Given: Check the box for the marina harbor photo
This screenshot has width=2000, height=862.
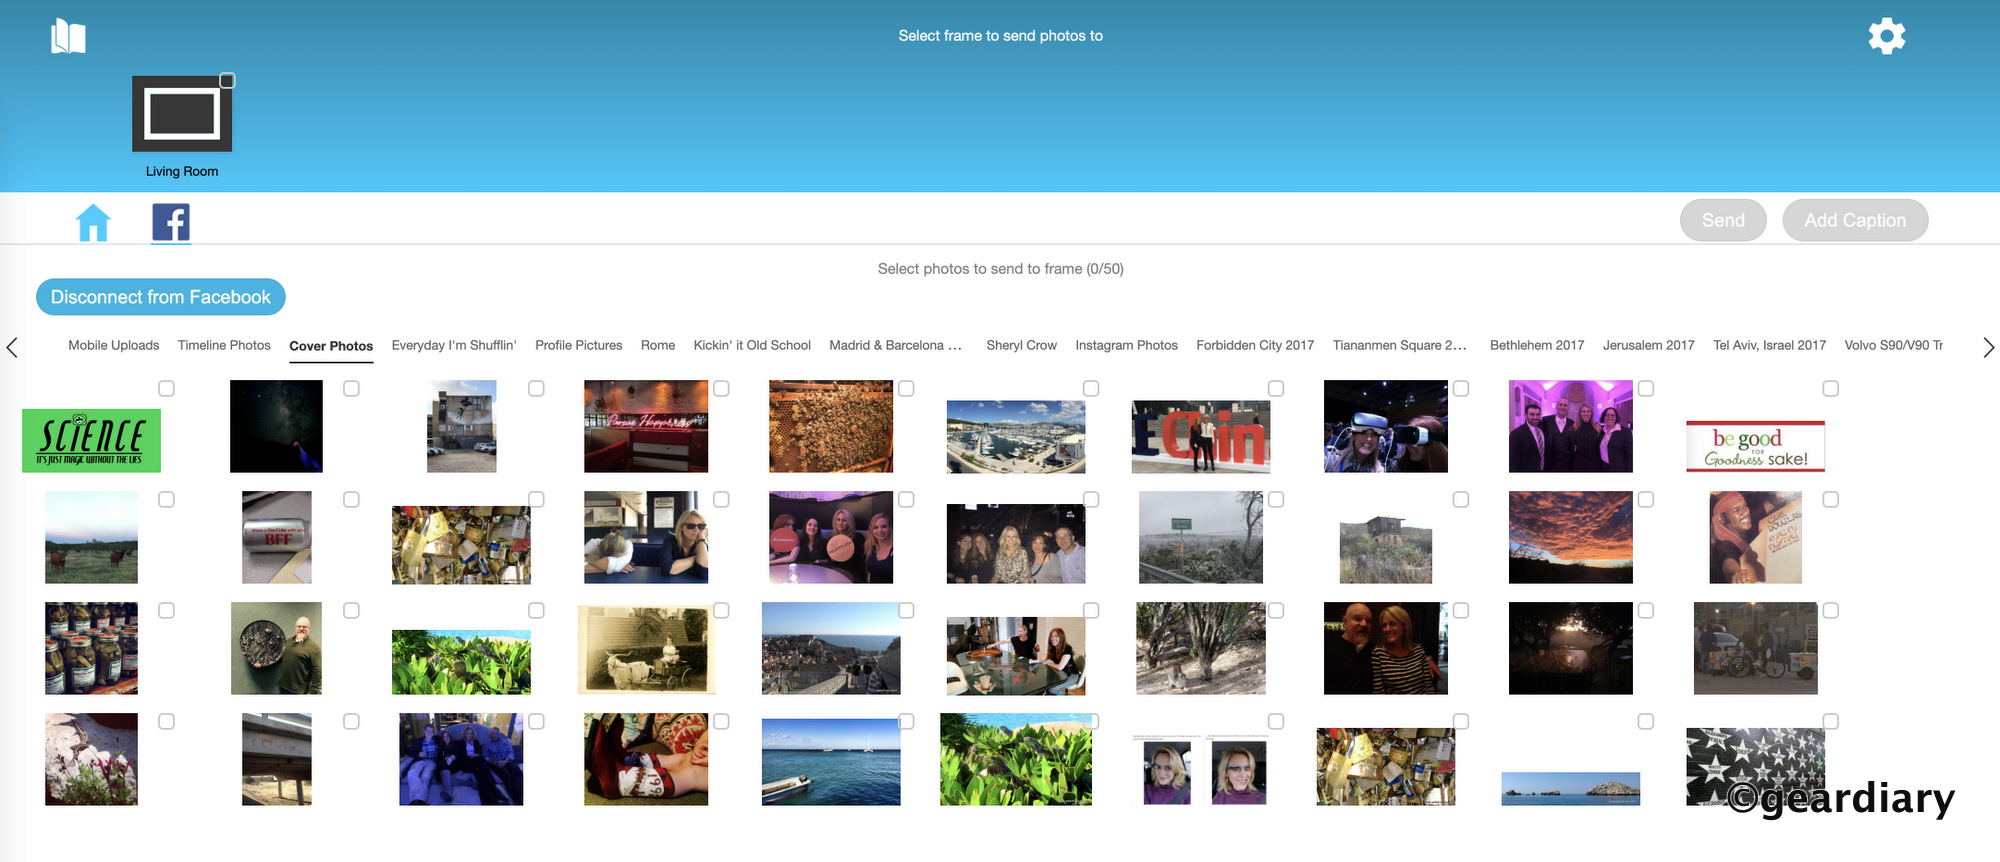Looking at the screenshot, I should (1091, 388).
